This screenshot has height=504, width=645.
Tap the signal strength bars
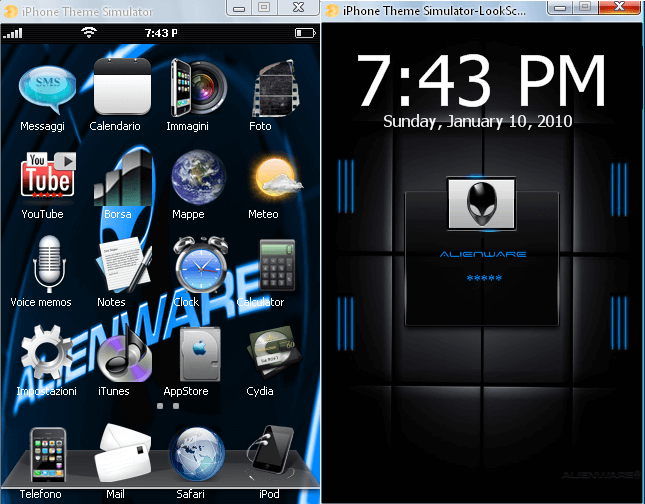13,33
